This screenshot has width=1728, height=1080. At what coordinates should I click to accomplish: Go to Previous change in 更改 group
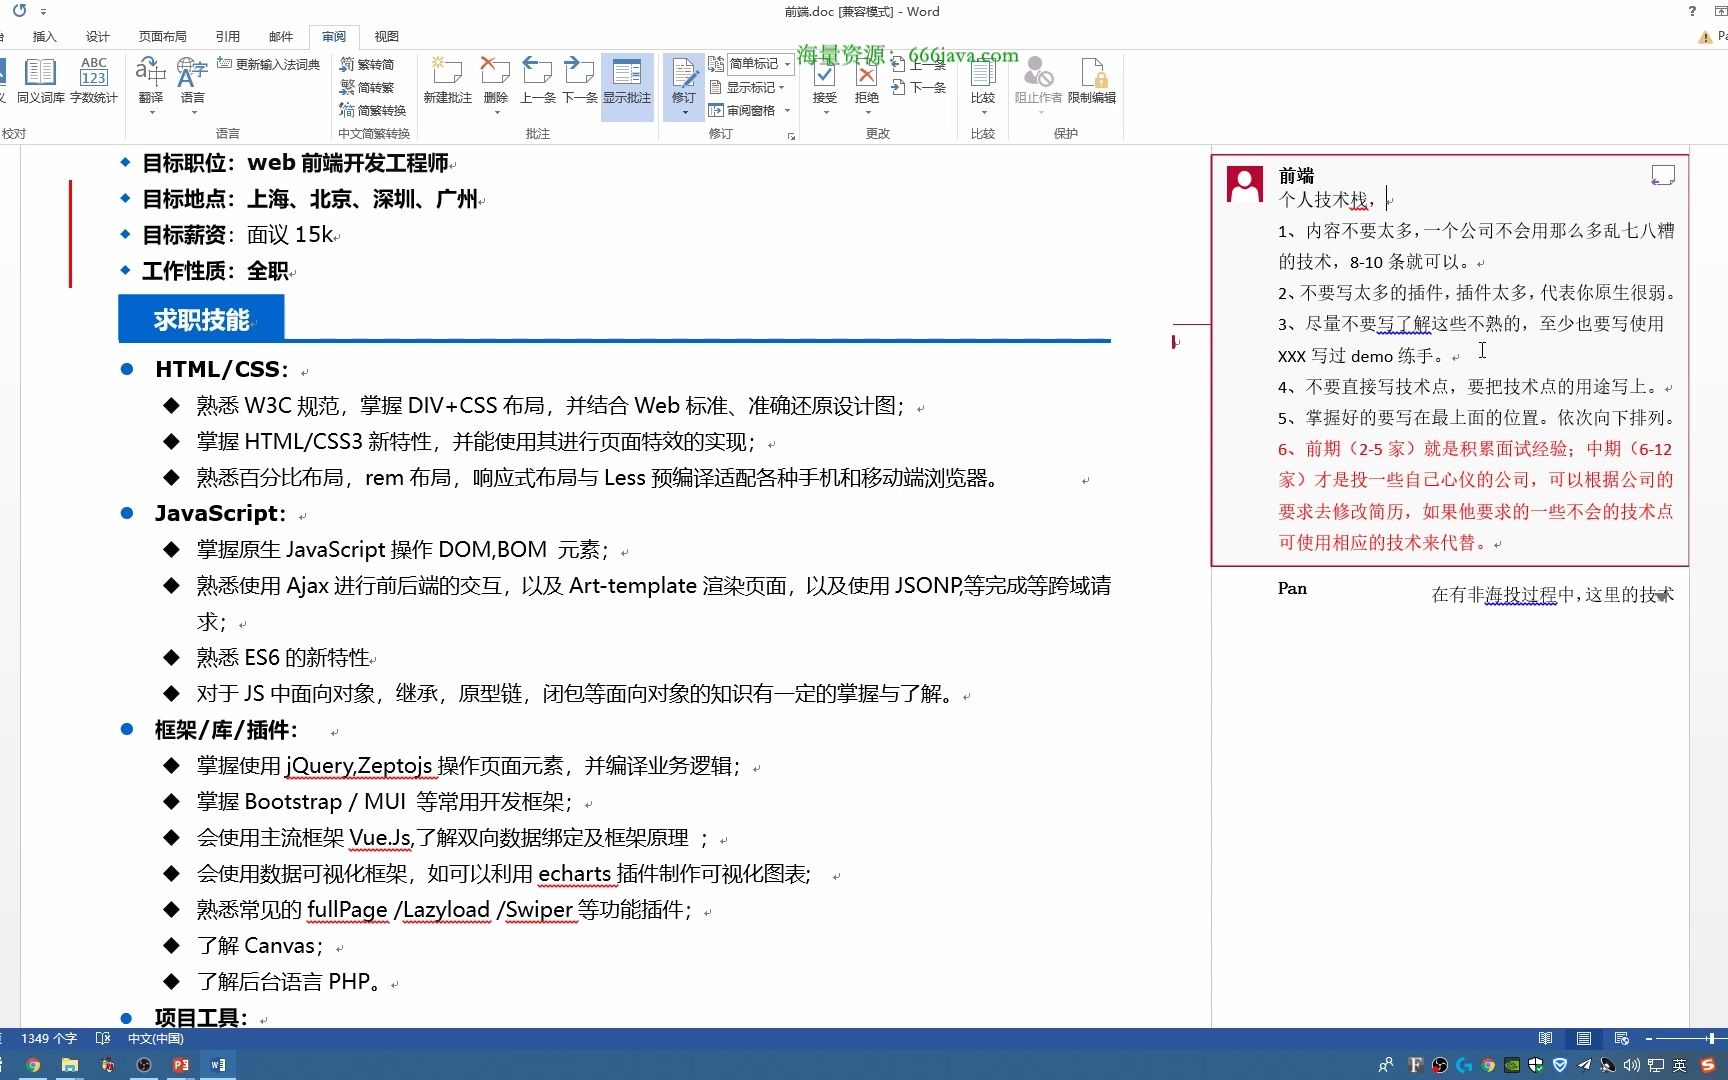pos(918,64)
